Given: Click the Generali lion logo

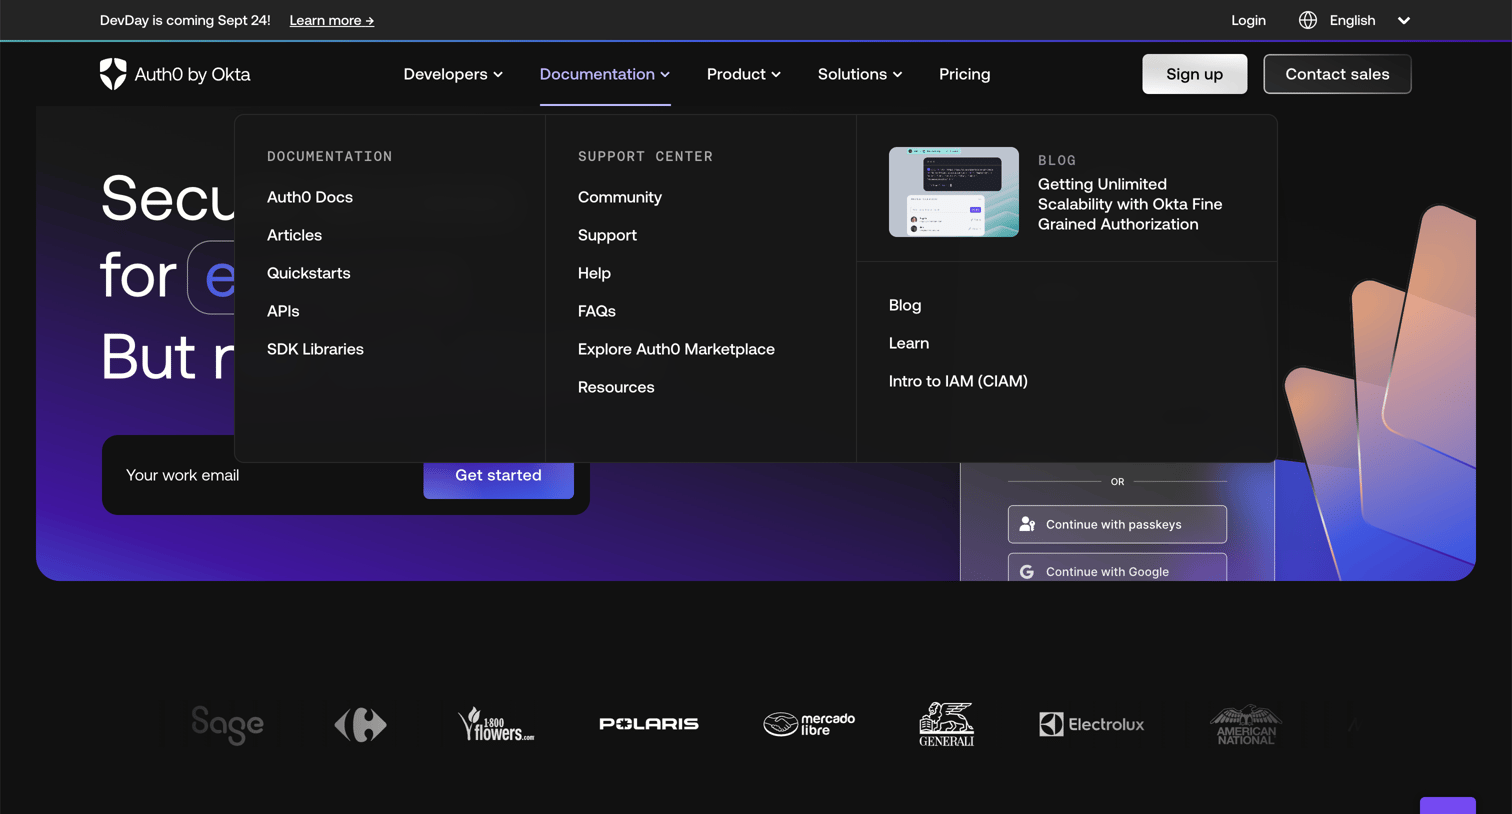Looking at the screenshot, I should coord(946,724).
